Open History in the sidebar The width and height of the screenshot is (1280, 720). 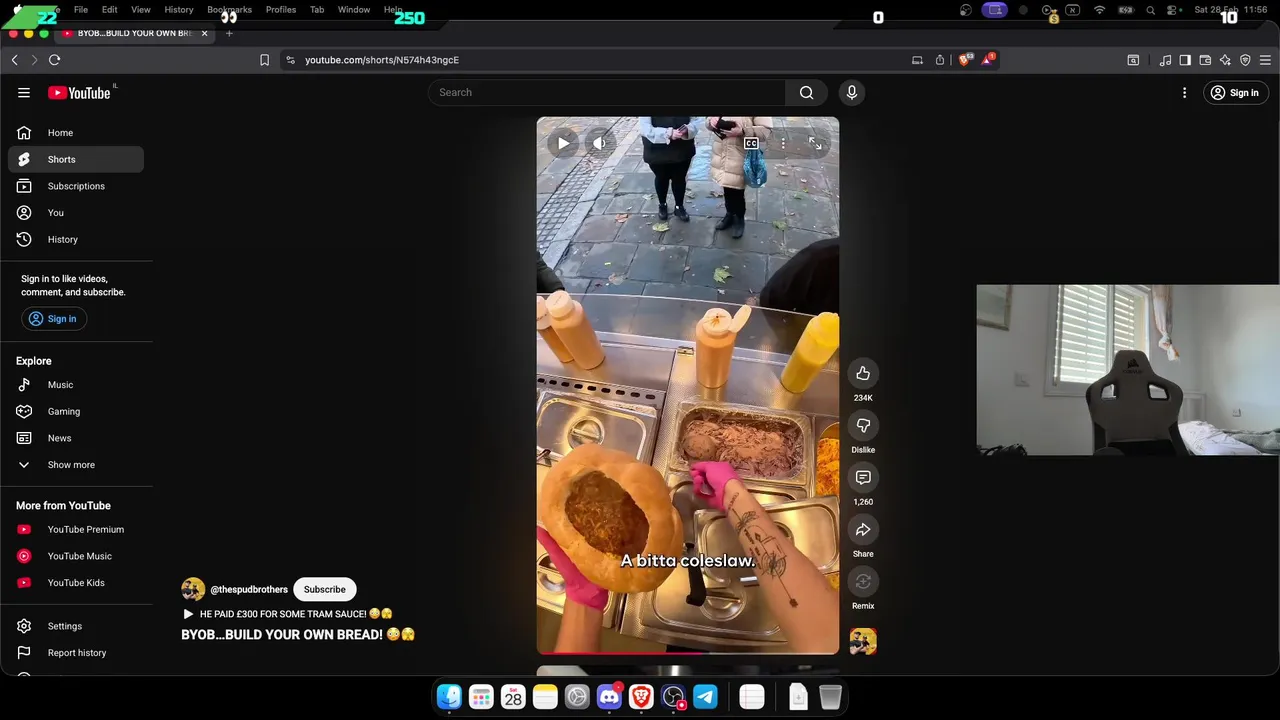(76, 239)
